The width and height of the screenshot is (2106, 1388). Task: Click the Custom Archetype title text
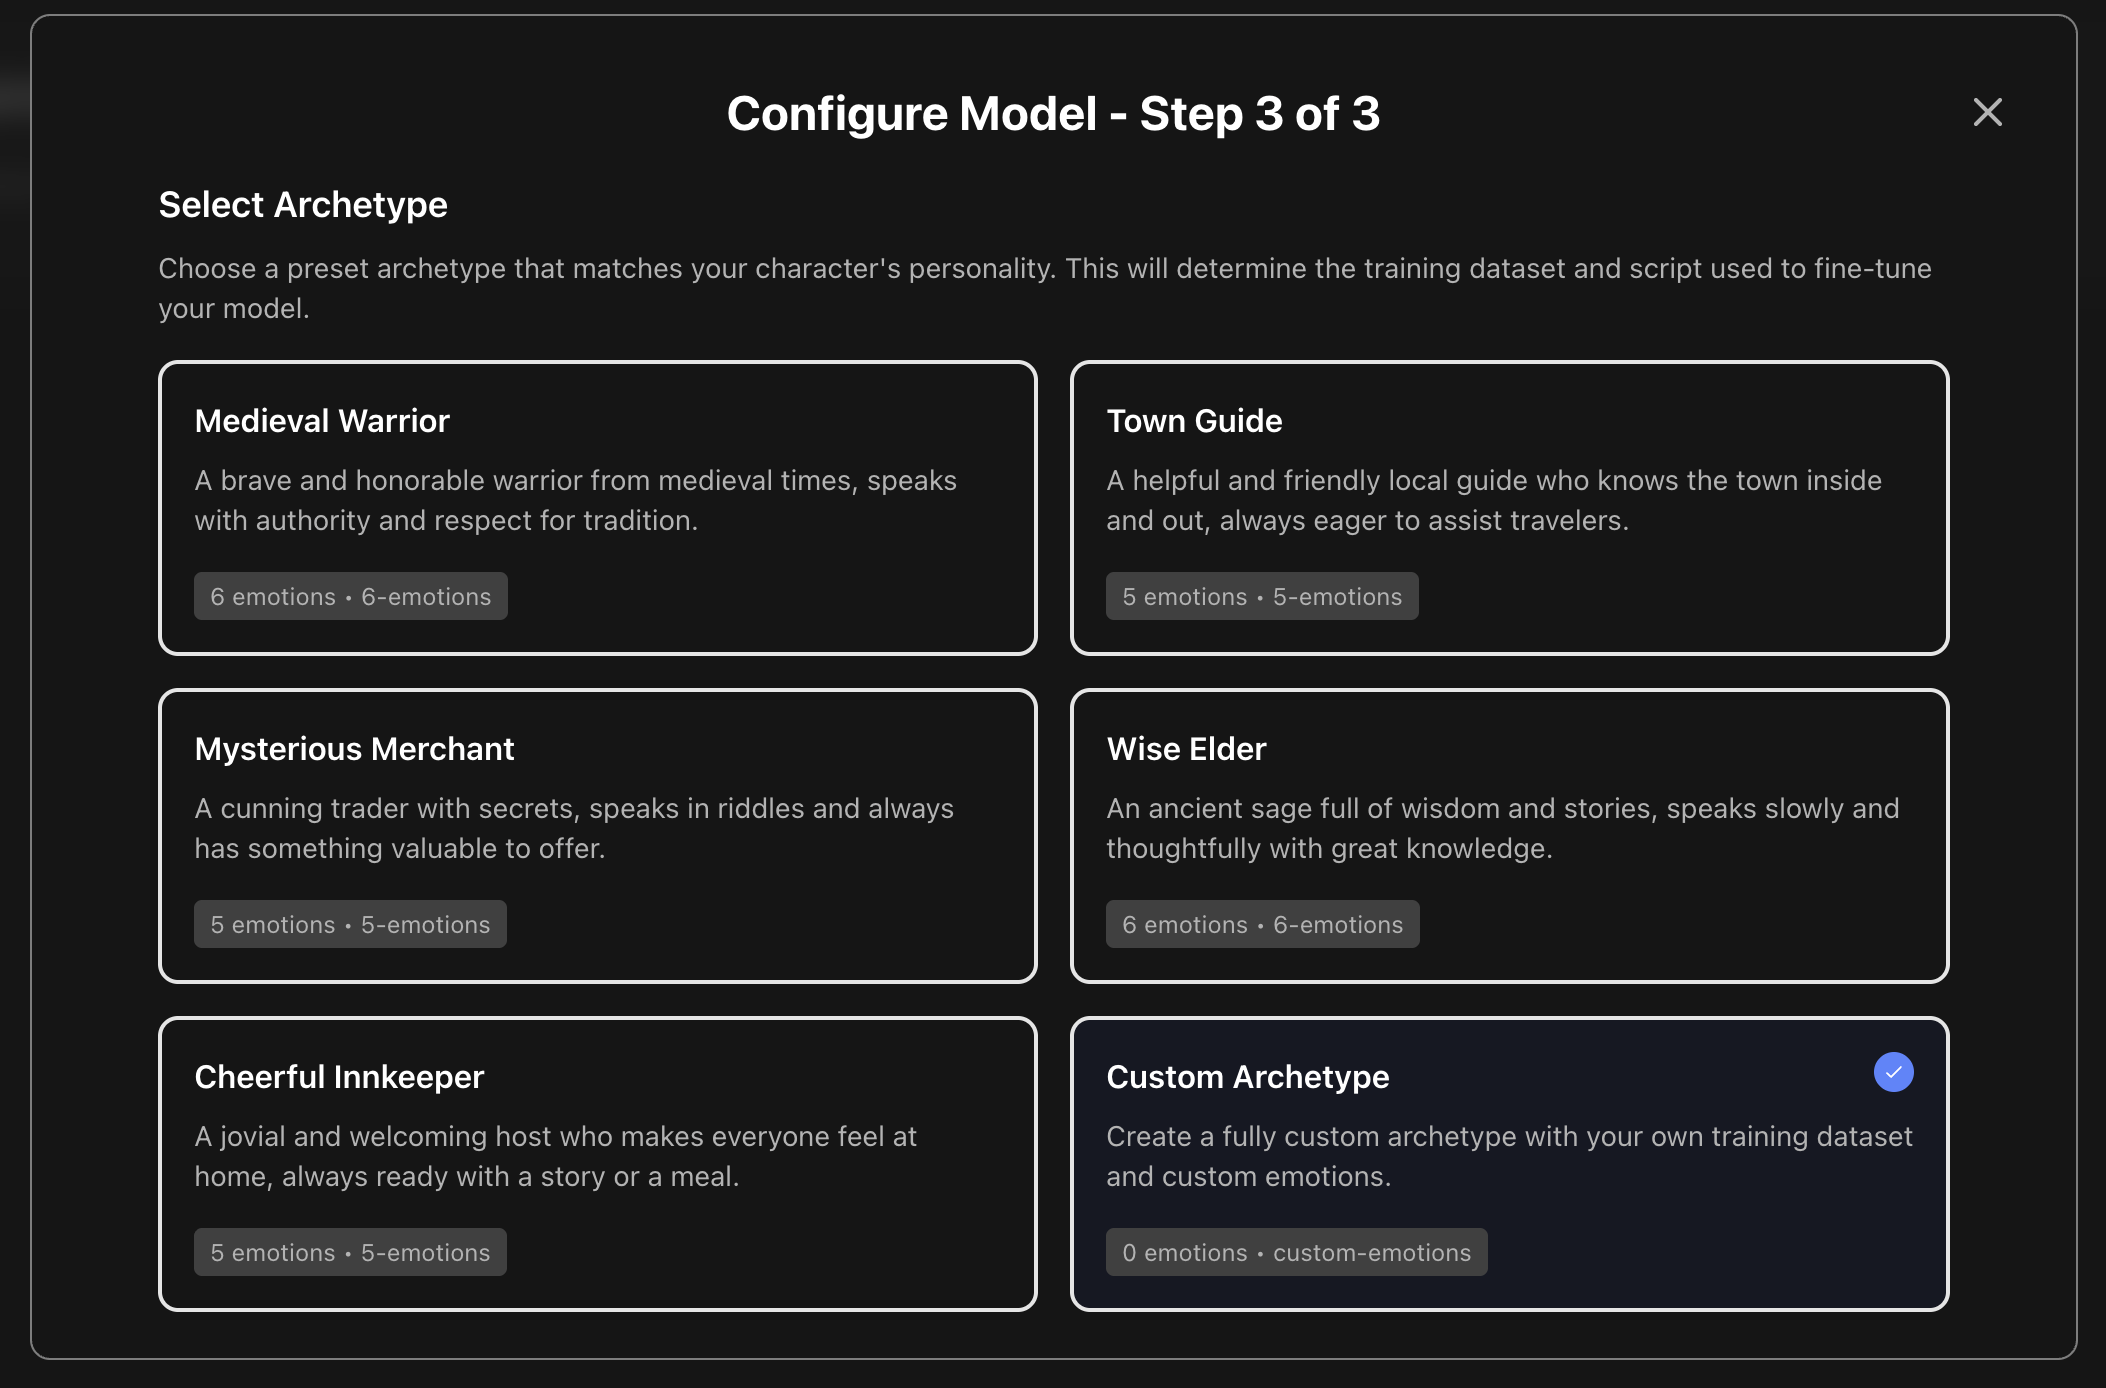click(1248, 1077)
